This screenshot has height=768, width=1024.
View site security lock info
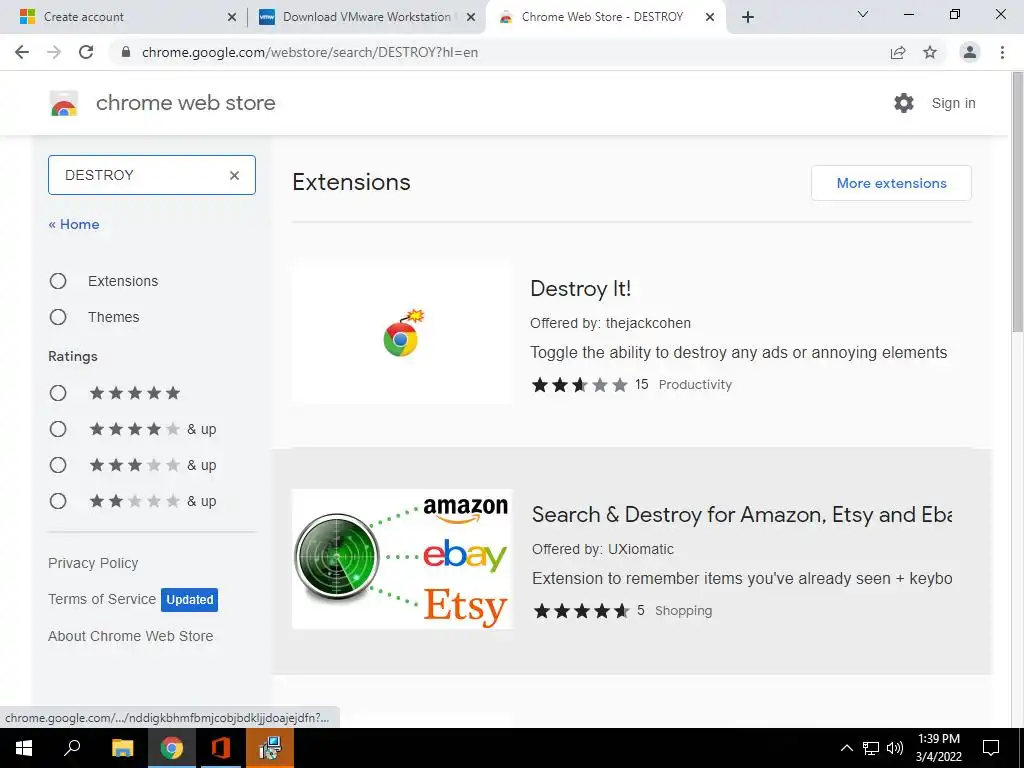(126, 52)
